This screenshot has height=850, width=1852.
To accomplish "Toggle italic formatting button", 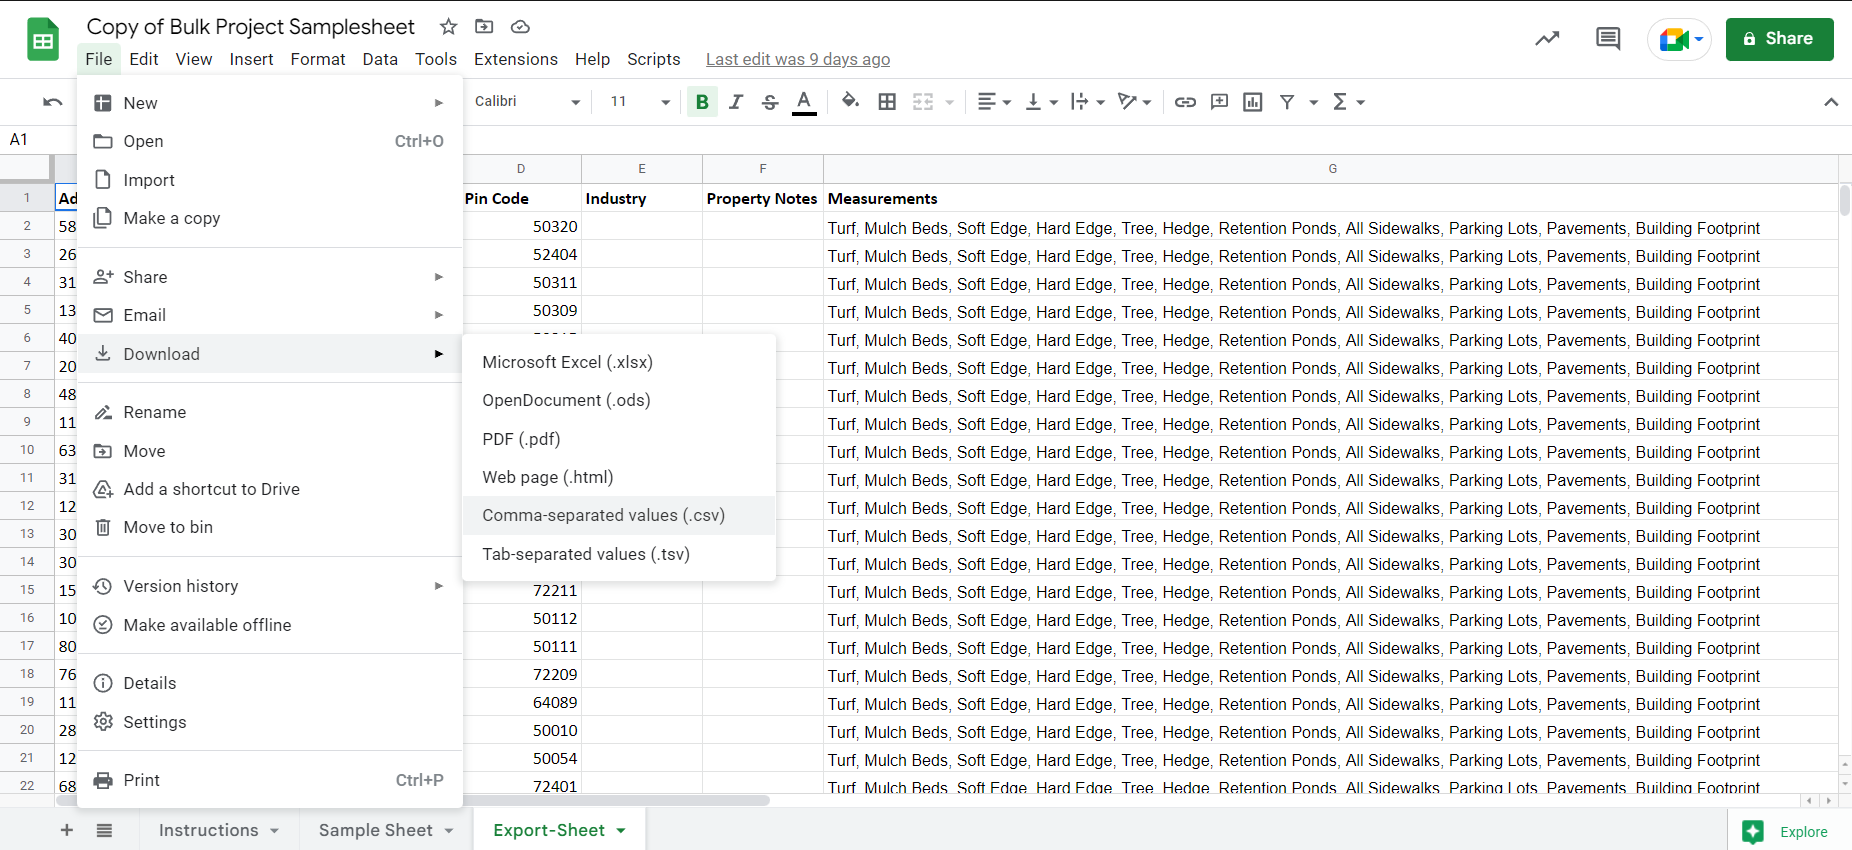I will pyautogui.click(x=736, y=102).
